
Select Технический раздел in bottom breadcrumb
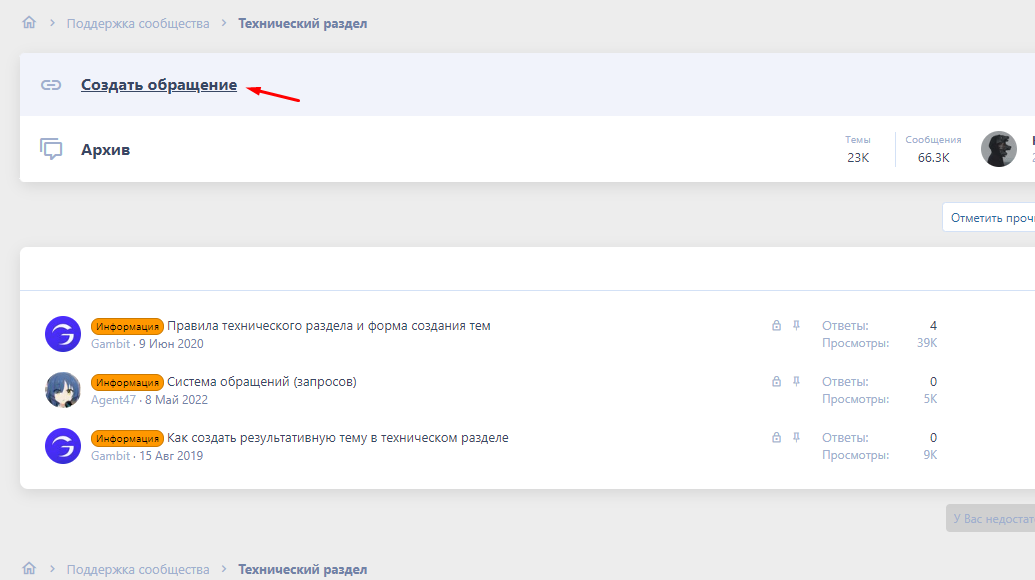point(302,569)
